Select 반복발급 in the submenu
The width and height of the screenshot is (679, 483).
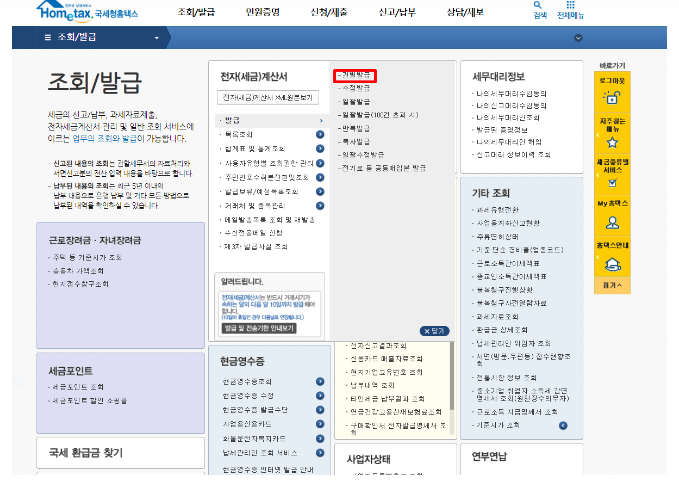[x=355, y=129]
